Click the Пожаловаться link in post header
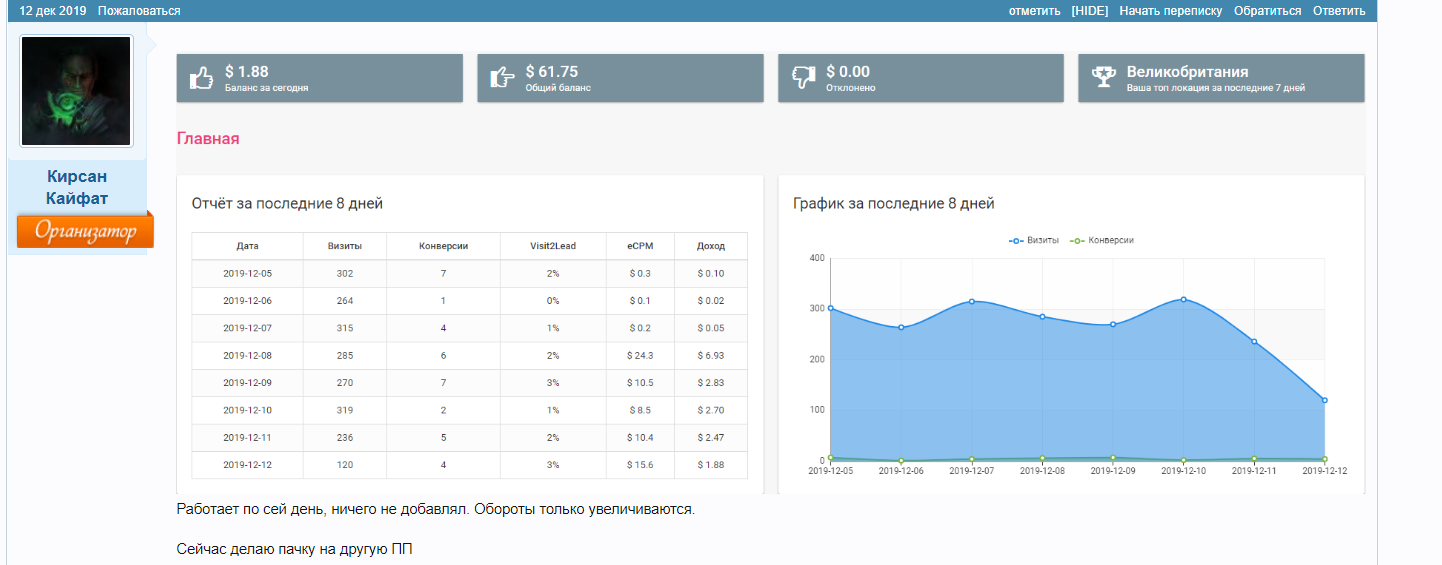 point(139,11)
